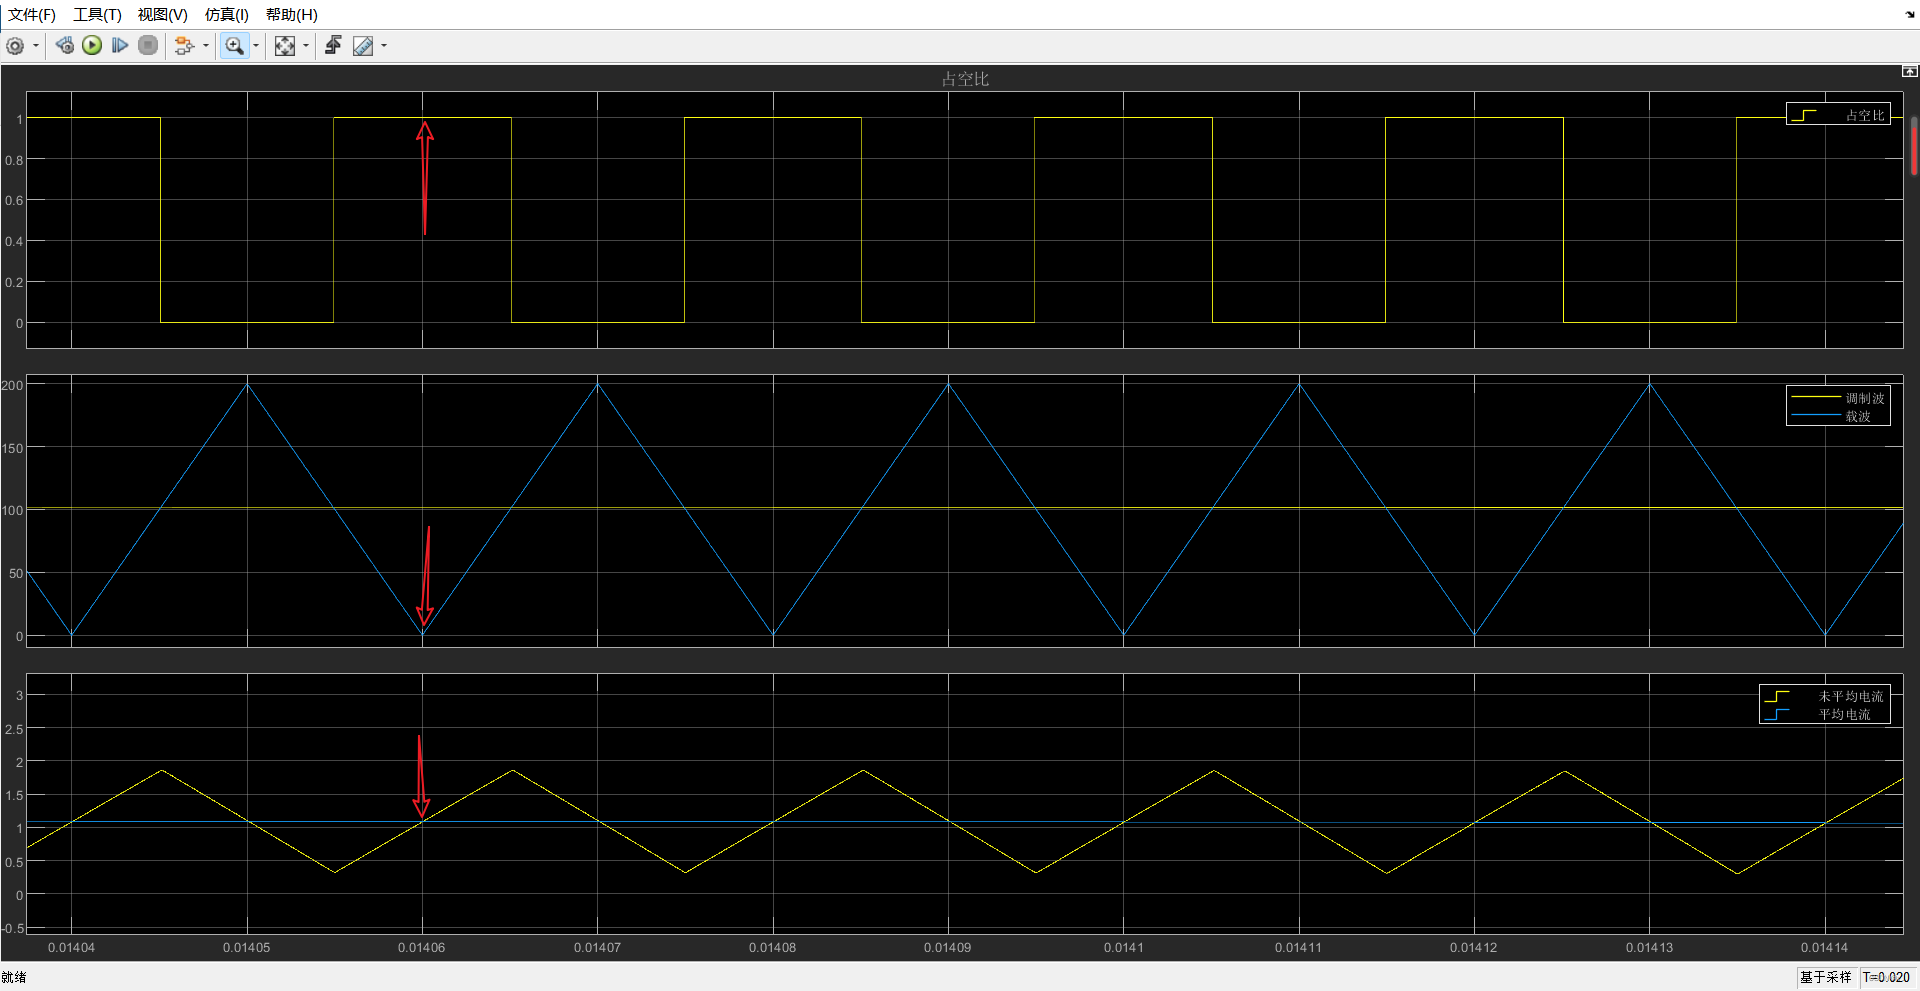Open the cursor measurements ruler icon
This screenshot has width=1920, height=991.
coord(364,45)
